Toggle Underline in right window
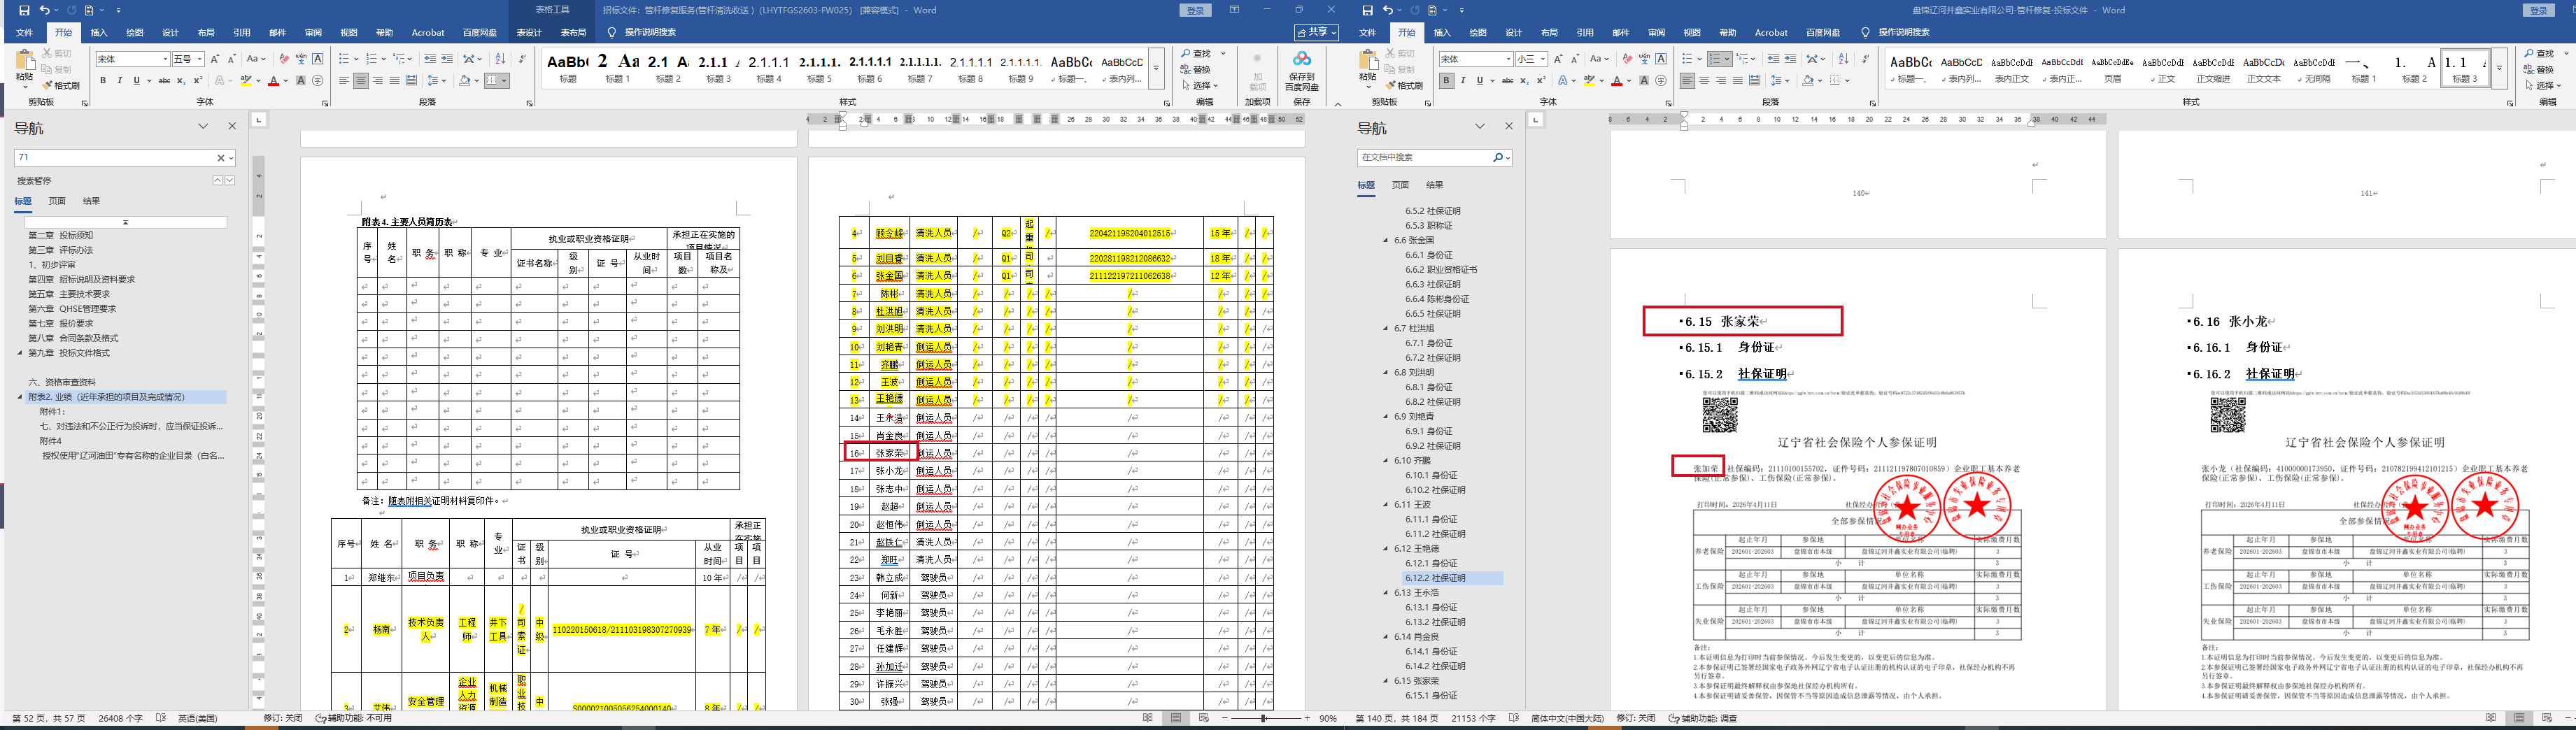This screenshot has width=2576, height=730. (1479, 81)
